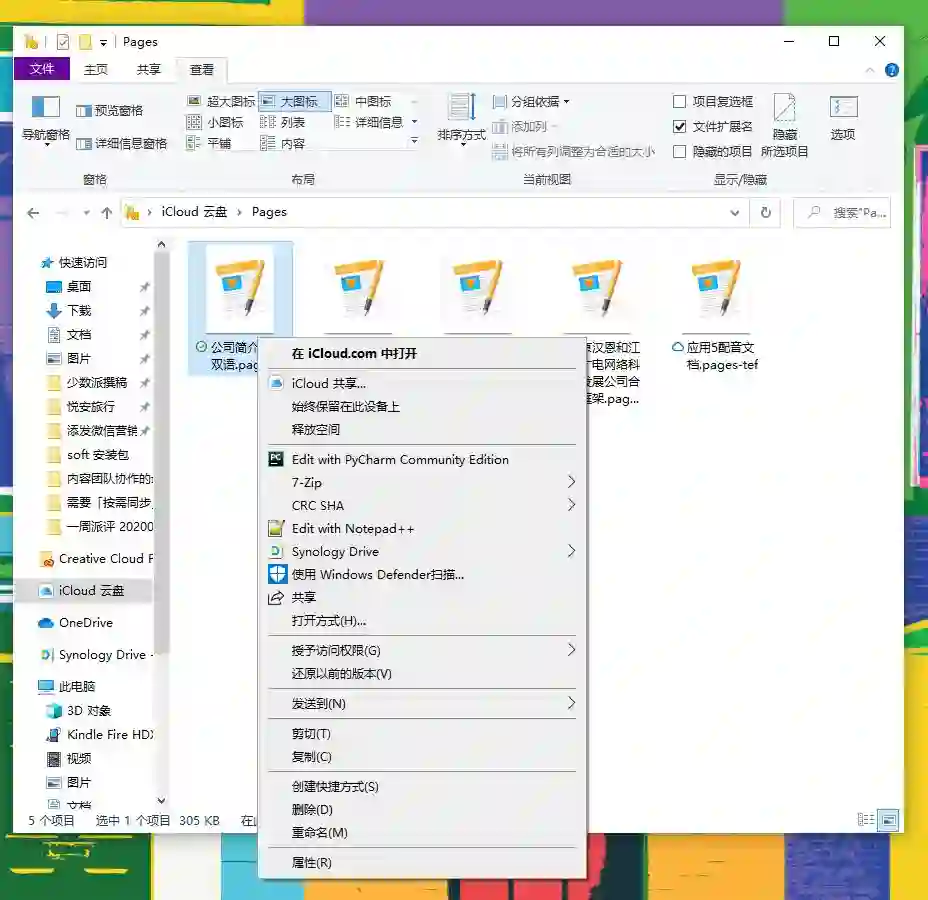Click the 共享 share context menu entry
This screenshot has height=900, width=928.
coord(421,598)
